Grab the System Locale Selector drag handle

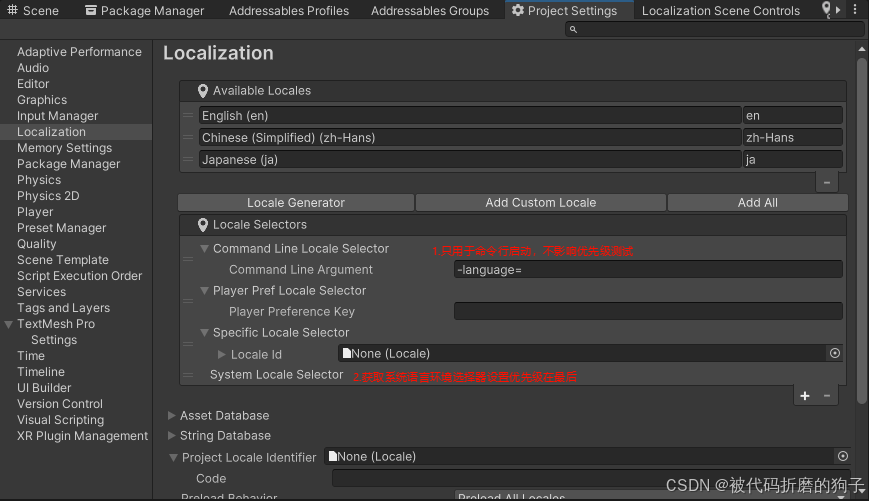coord(188,375)
